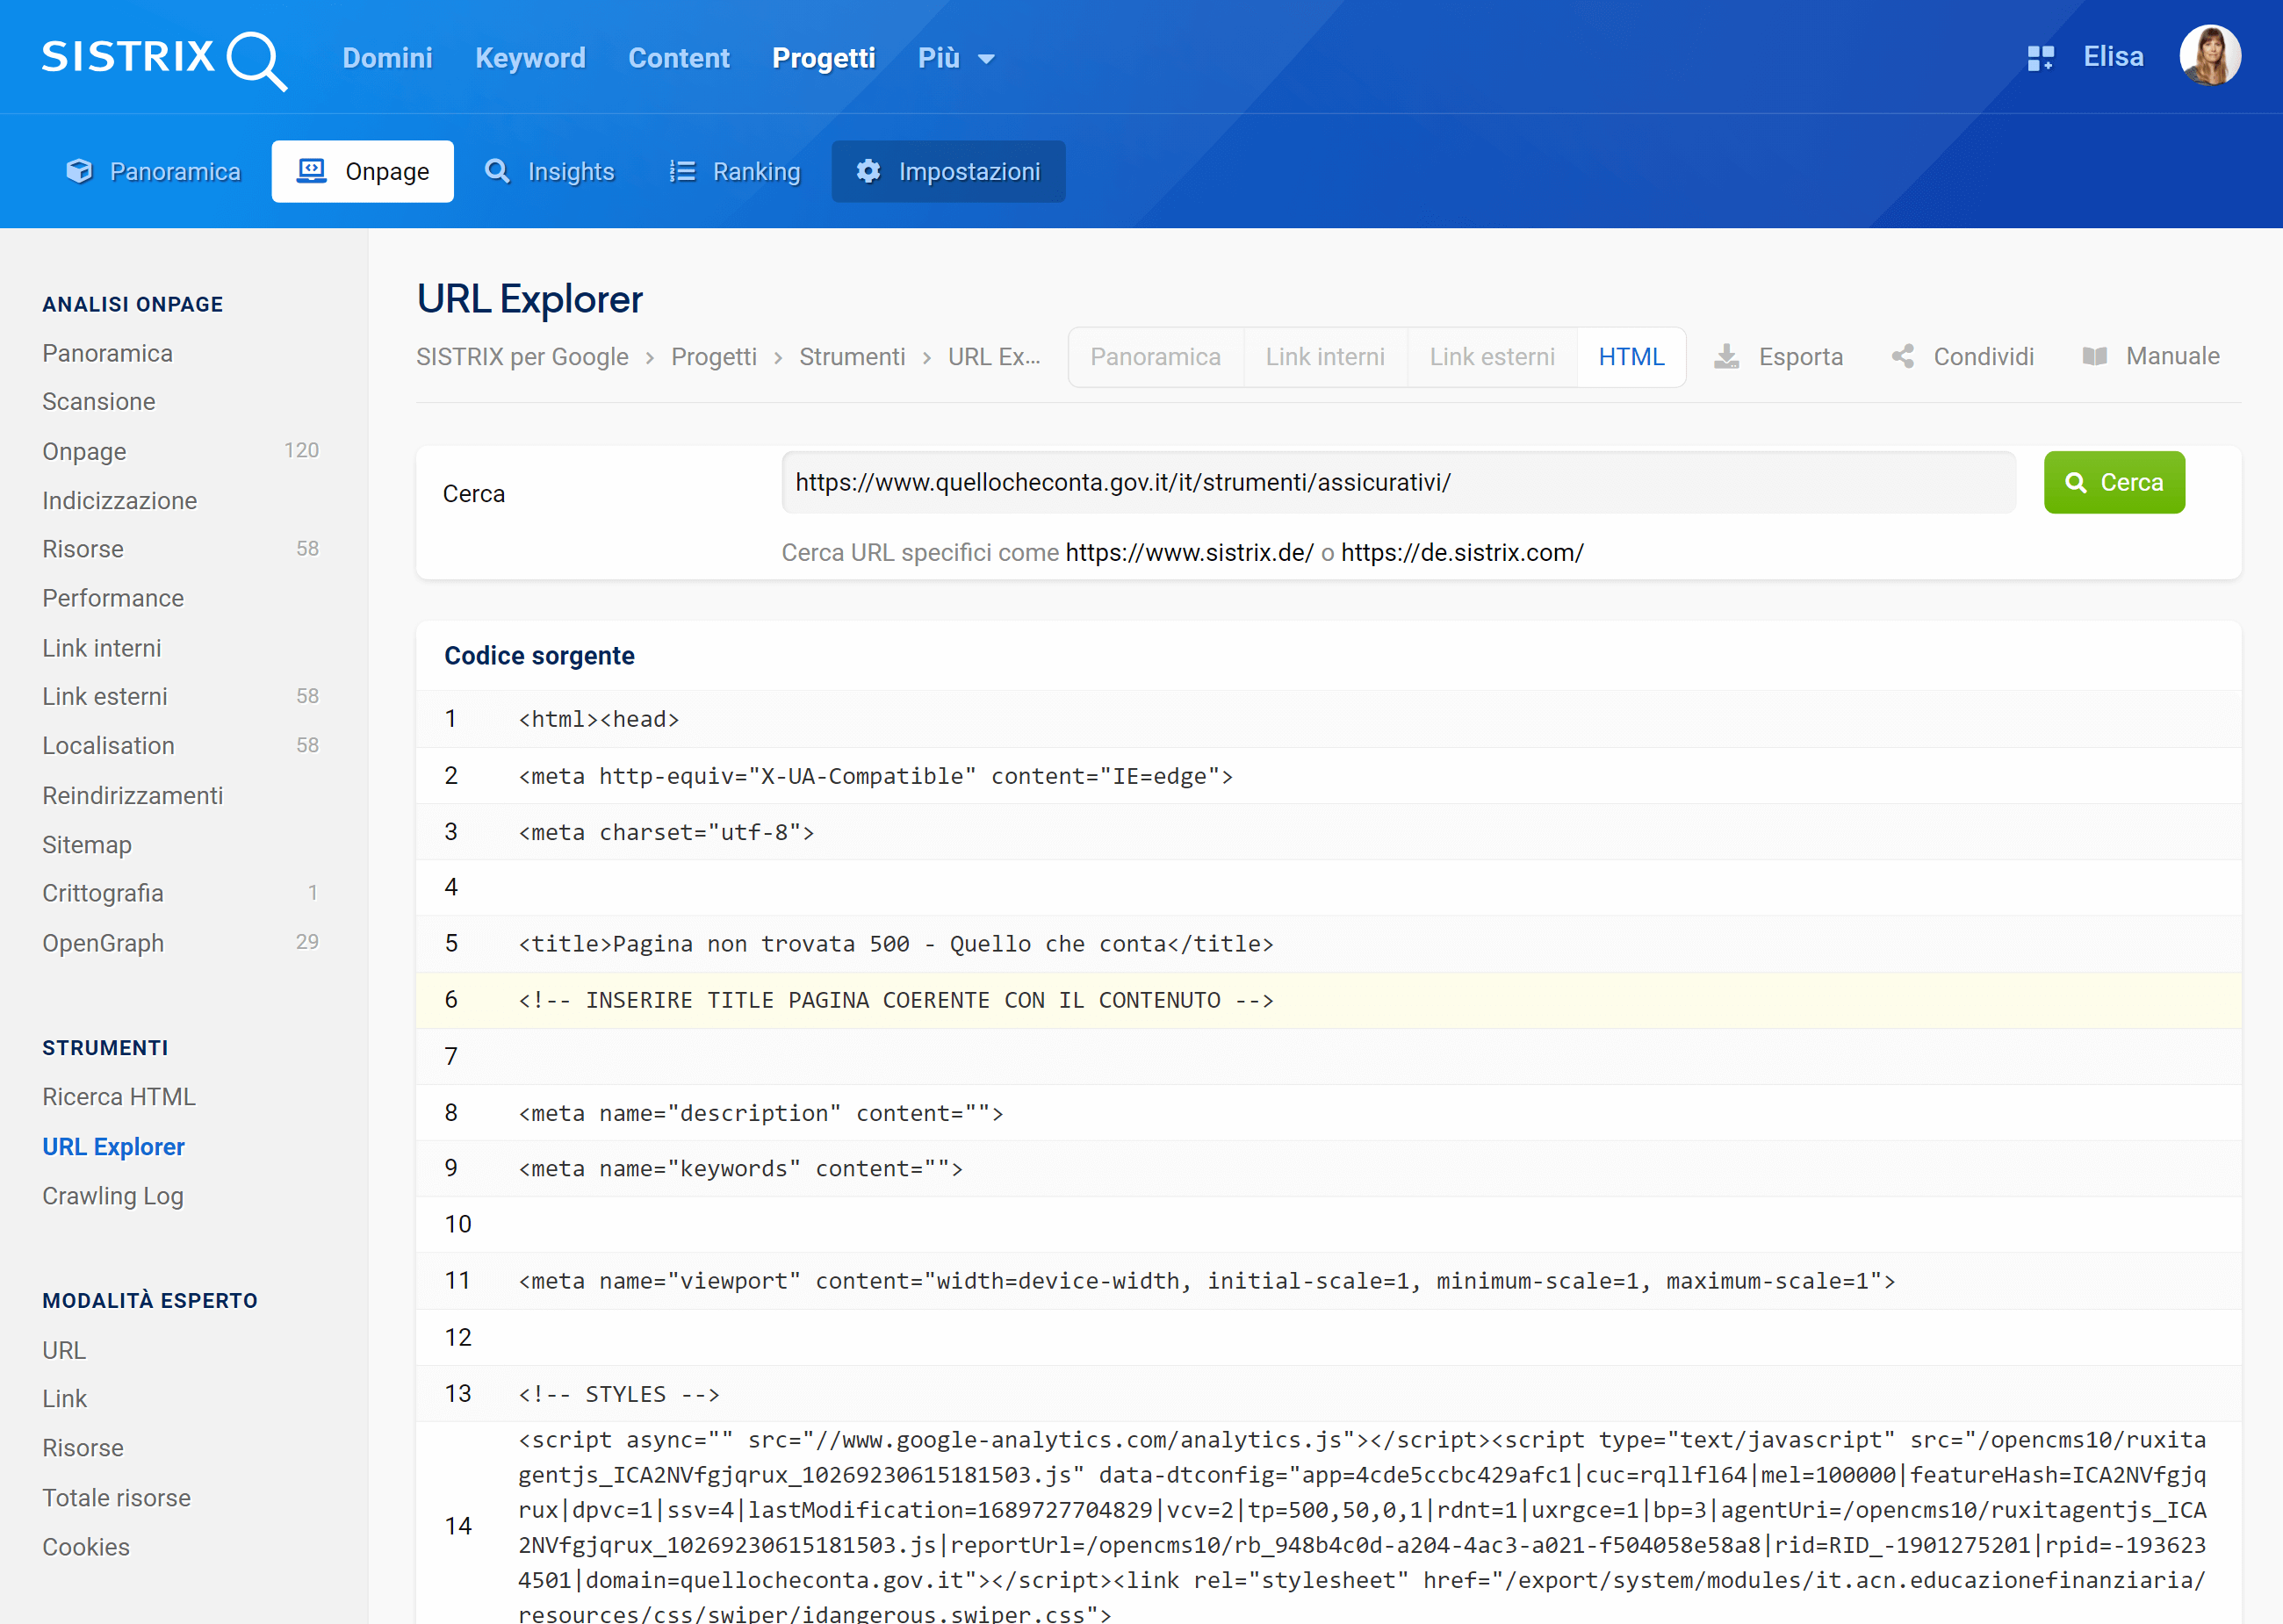Open Panoramica in Analisi Onpage sidebar
Viewport: 2283px width, 1624px height.
107,353
